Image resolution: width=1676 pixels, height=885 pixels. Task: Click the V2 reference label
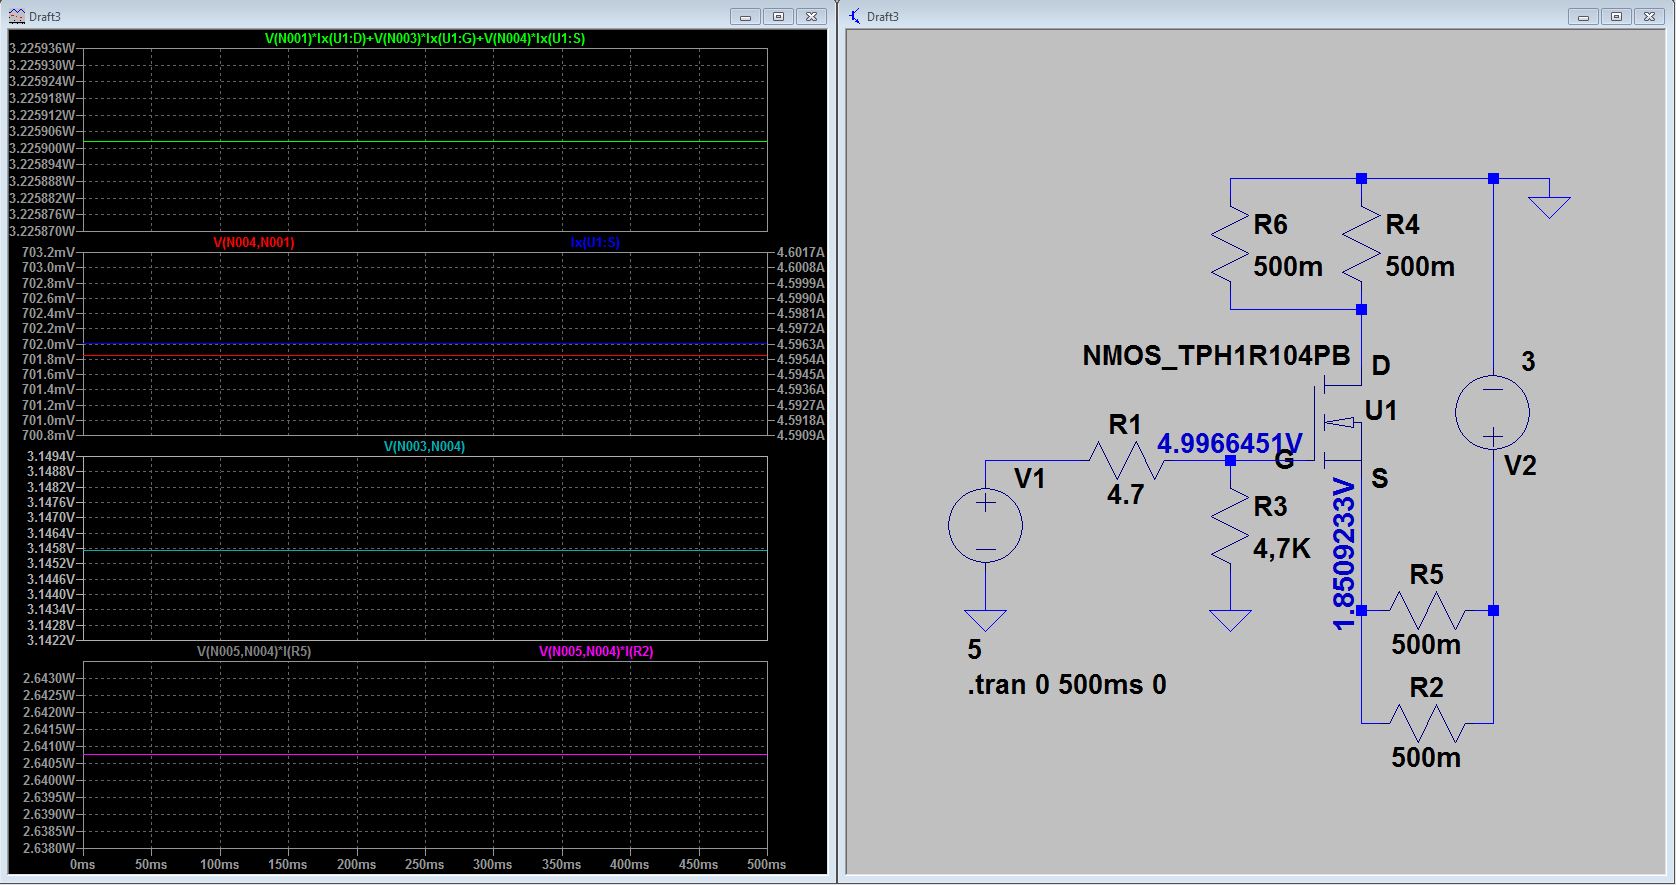pos(1520,466)
